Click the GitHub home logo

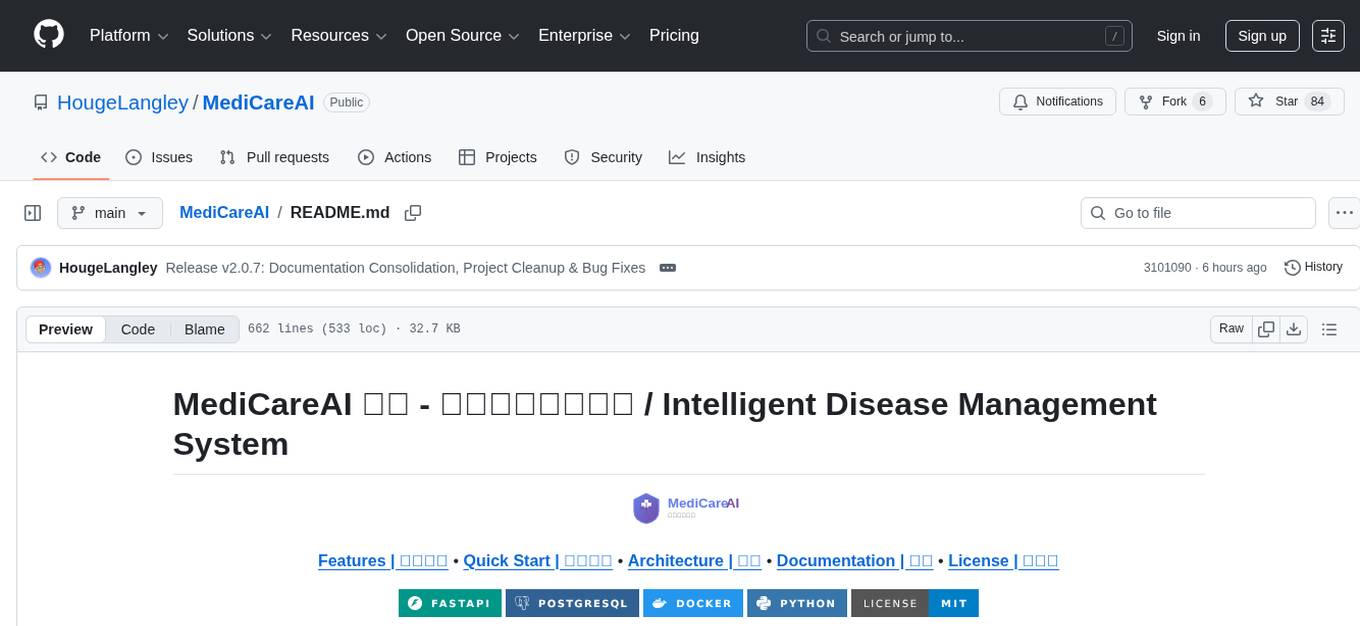pyautogui.click(x=48, y=35)
